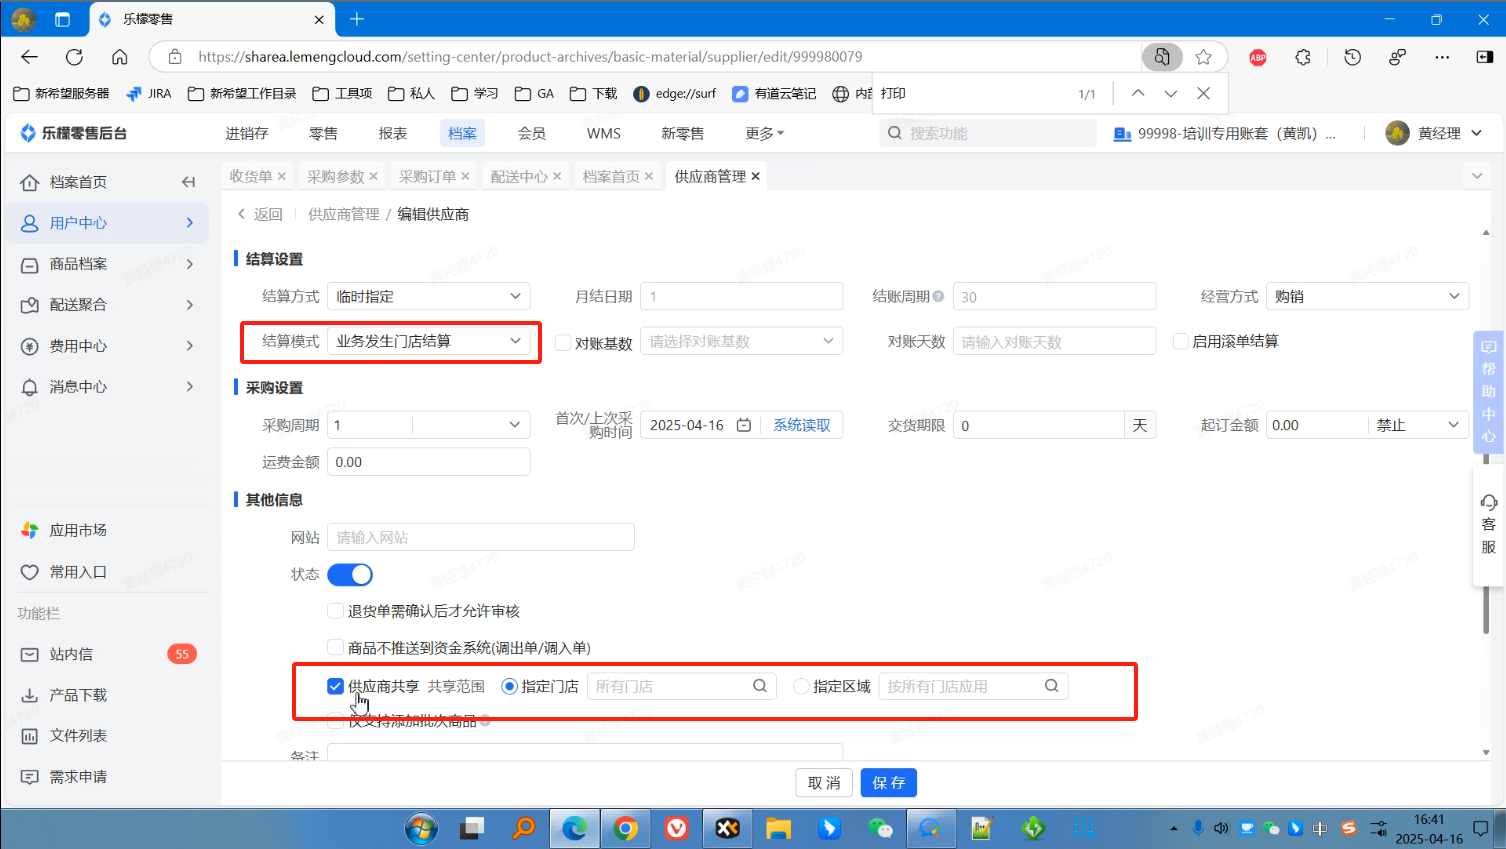This screenshot has width=1506, height=849.
Task: Open the 会员 top menu
Action: point(532,133)
